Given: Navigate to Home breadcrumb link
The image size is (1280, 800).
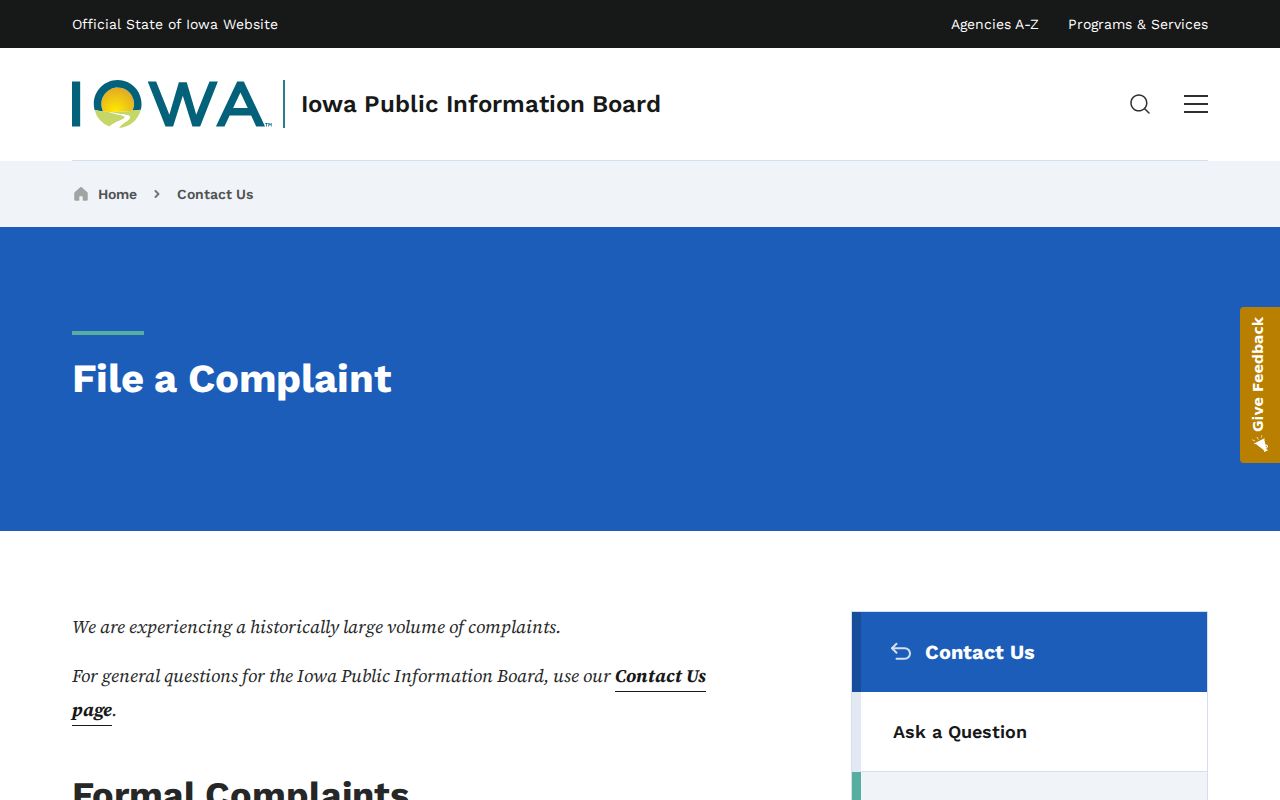Looking at the screenshot, I should coord(117,194).
